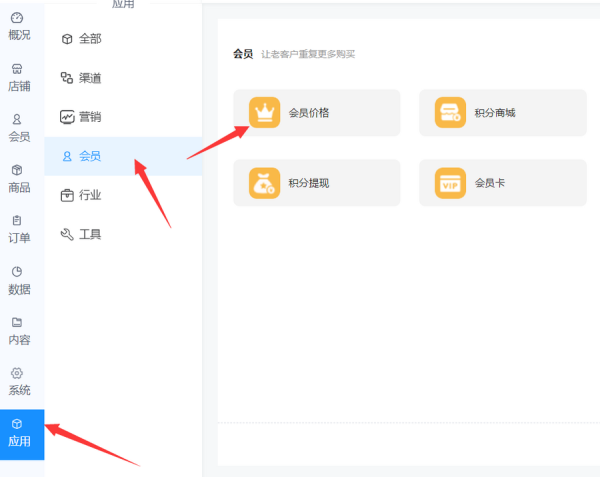Open 商品 products section in sidebar
600x477 pixels.
coord(19,179)
